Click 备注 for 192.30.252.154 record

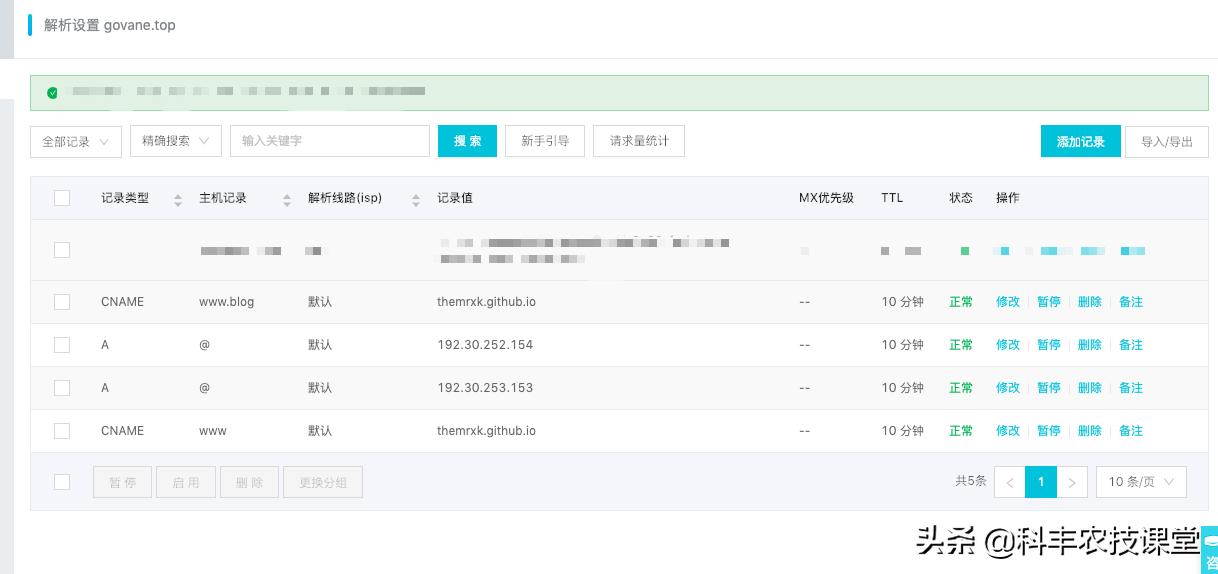pyautogui.click(x=1131, y=345)
